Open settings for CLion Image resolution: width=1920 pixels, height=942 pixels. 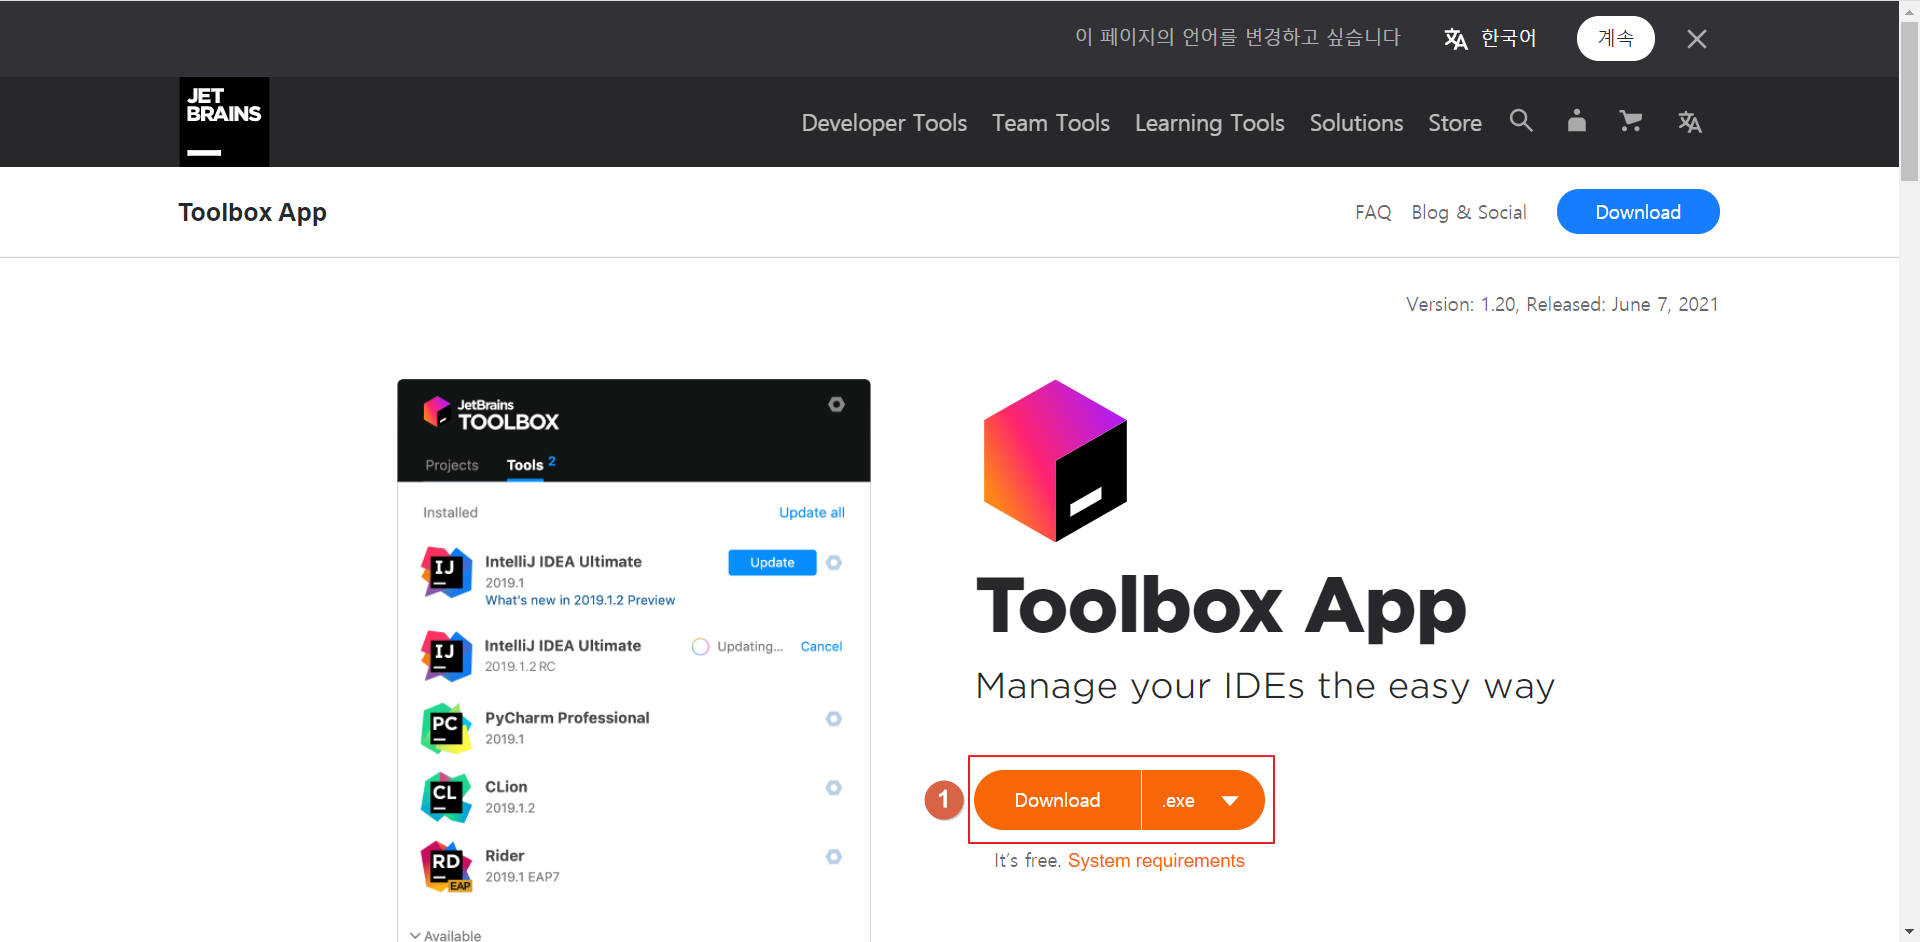point(834,788)
